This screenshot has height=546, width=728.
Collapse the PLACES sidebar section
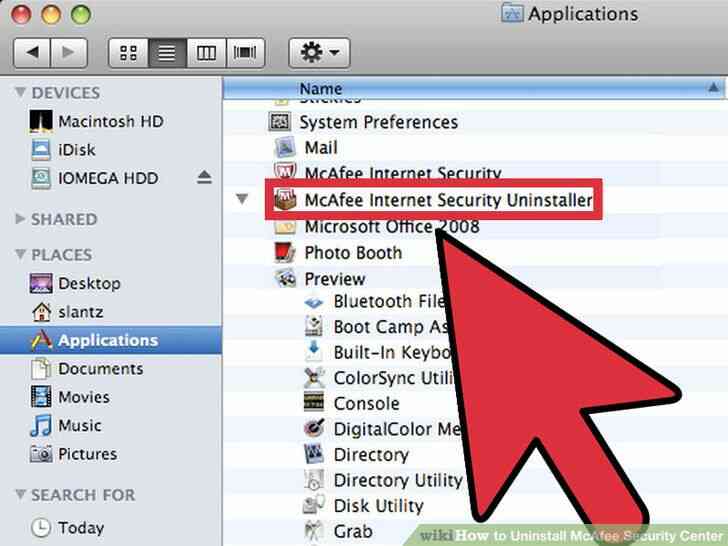(x=20, y=254)
